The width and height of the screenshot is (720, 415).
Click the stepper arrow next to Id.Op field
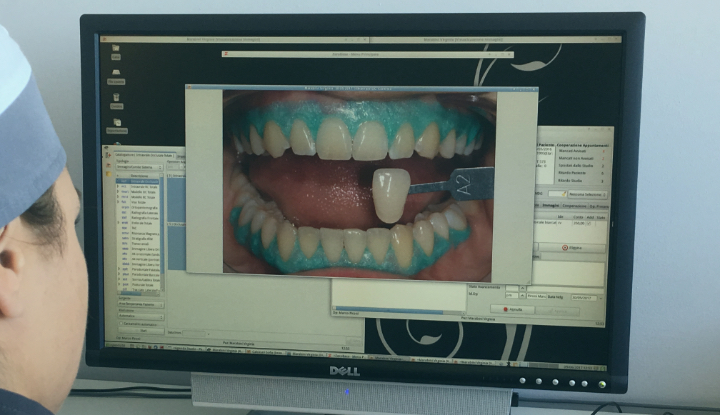(x=522, y=295)
